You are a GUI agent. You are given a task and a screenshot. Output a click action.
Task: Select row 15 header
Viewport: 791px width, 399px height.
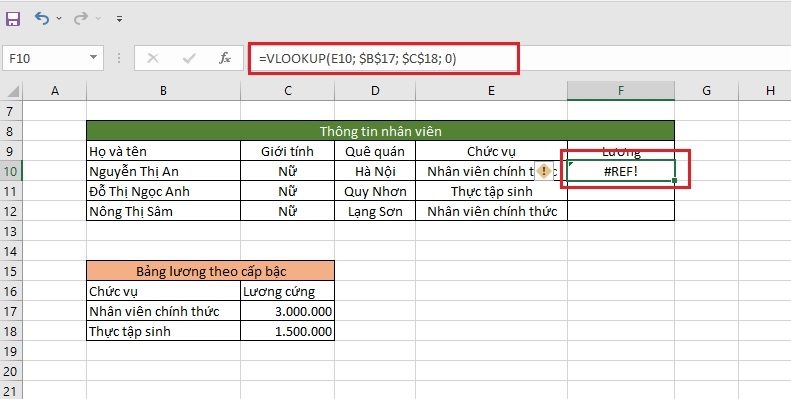click(11, 271)
